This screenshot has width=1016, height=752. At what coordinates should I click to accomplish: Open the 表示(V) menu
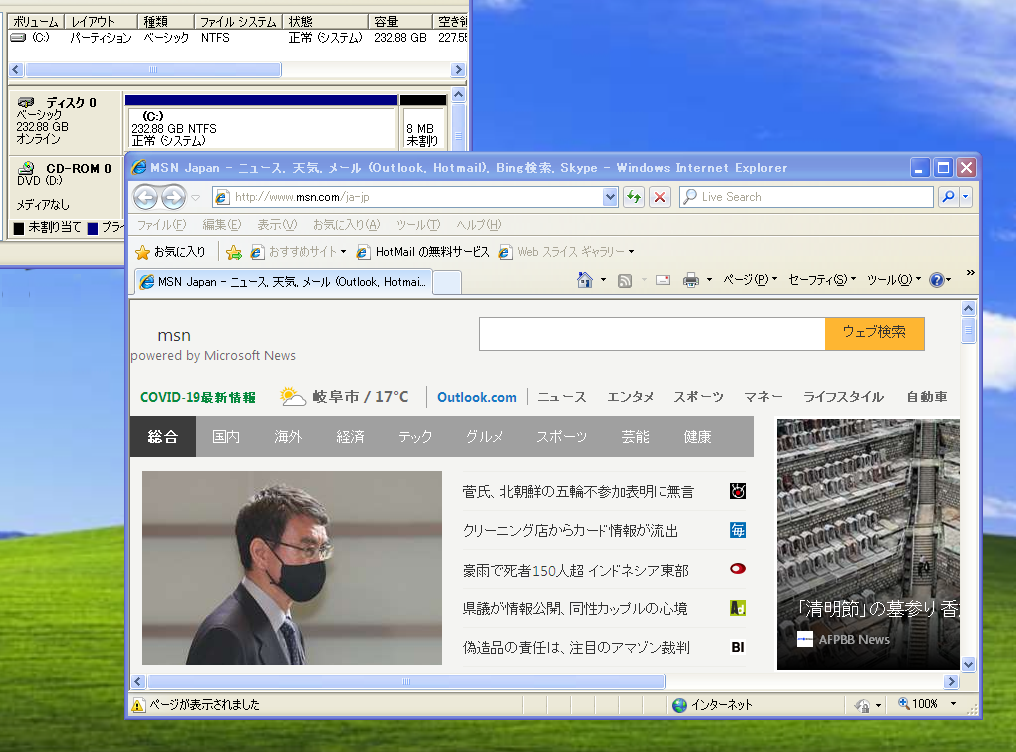(x=277, y=225)
